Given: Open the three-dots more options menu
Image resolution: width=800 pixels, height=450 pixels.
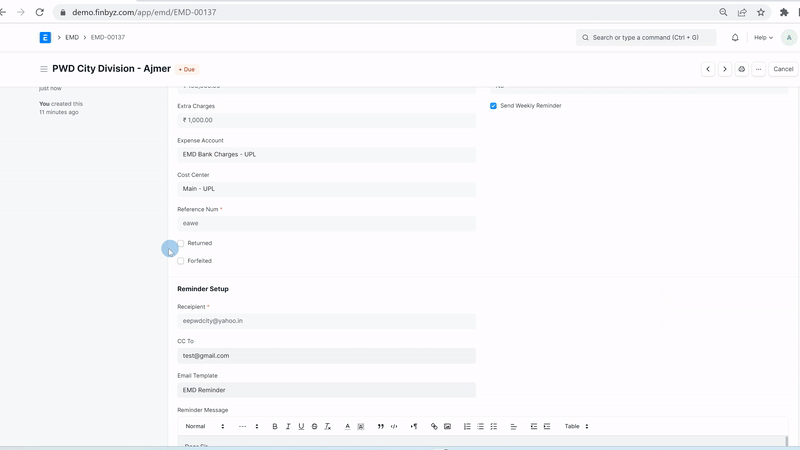Looking at the screenshot, I should (759, 69).
